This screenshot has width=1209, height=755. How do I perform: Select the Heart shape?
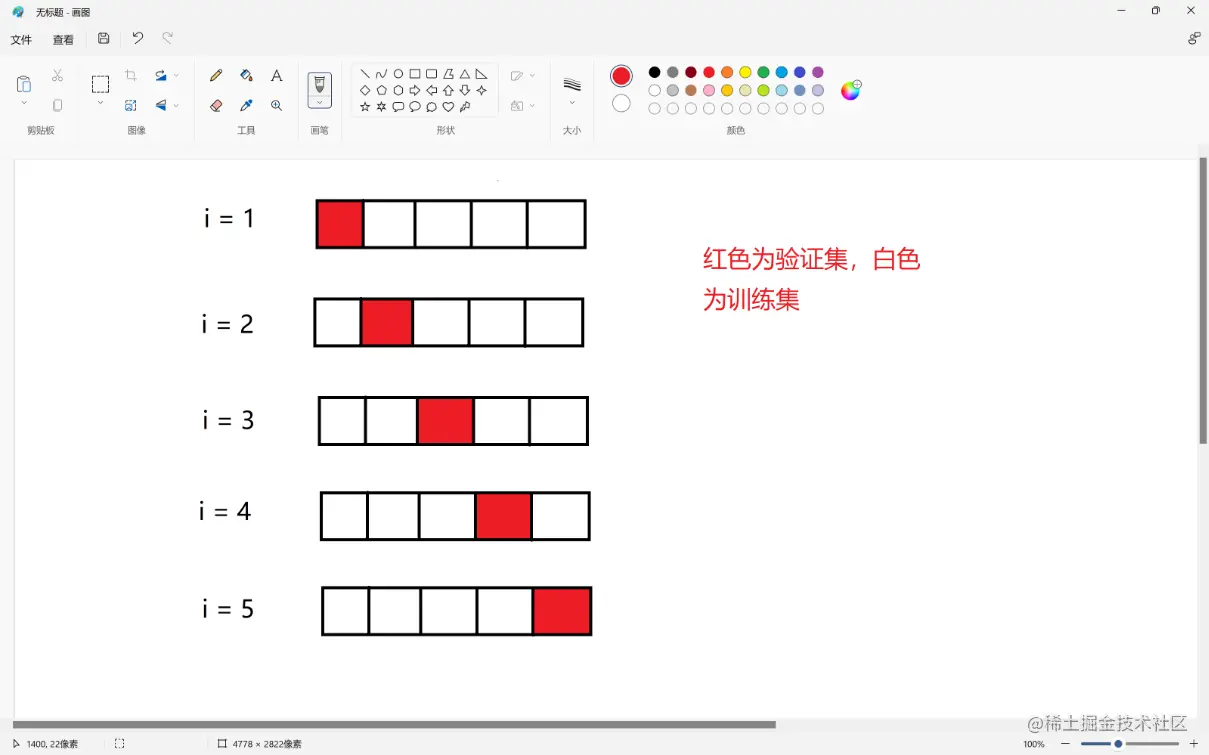[448, 107]
